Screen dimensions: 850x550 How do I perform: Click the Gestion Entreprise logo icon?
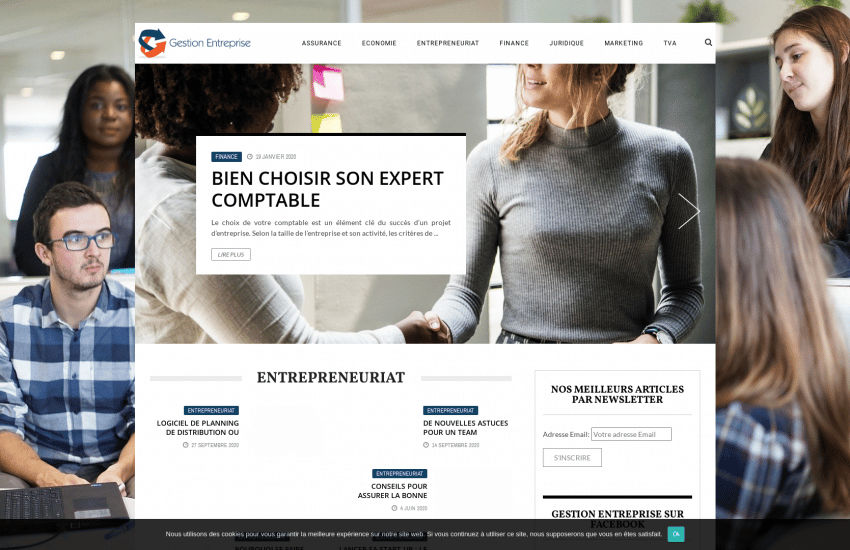152,43
